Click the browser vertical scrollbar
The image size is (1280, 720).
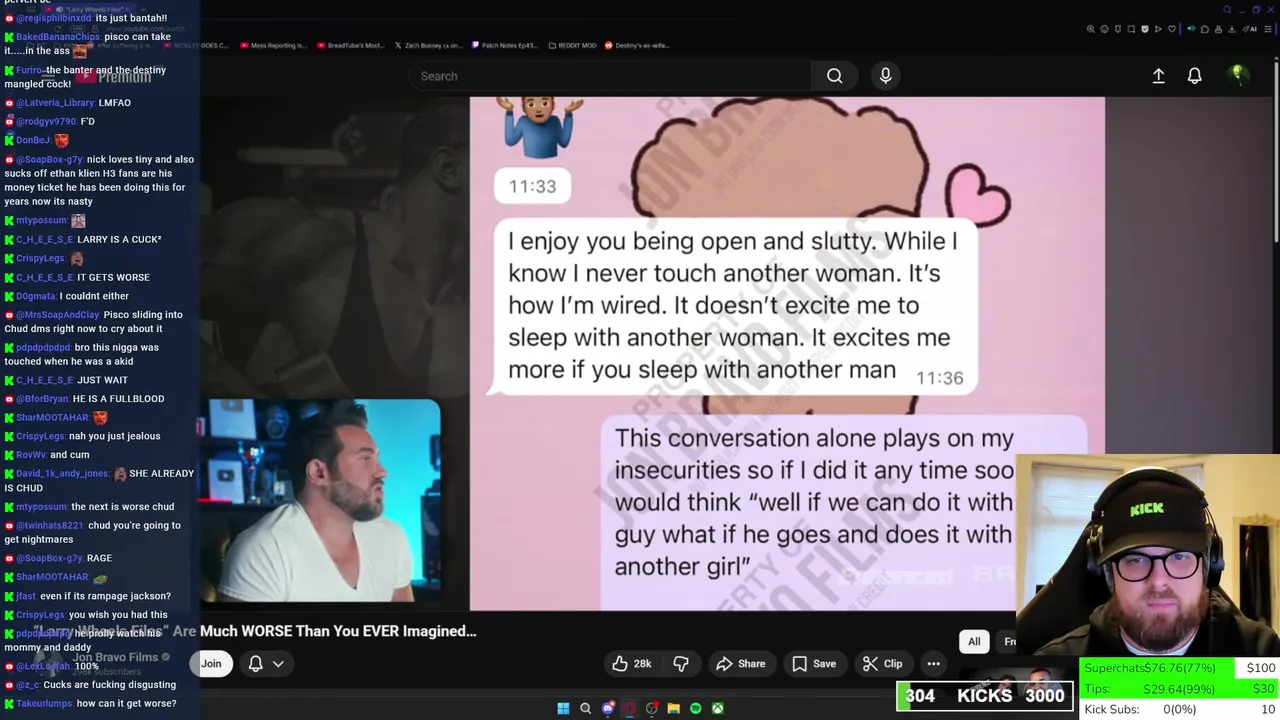[x=1276, y=150]
